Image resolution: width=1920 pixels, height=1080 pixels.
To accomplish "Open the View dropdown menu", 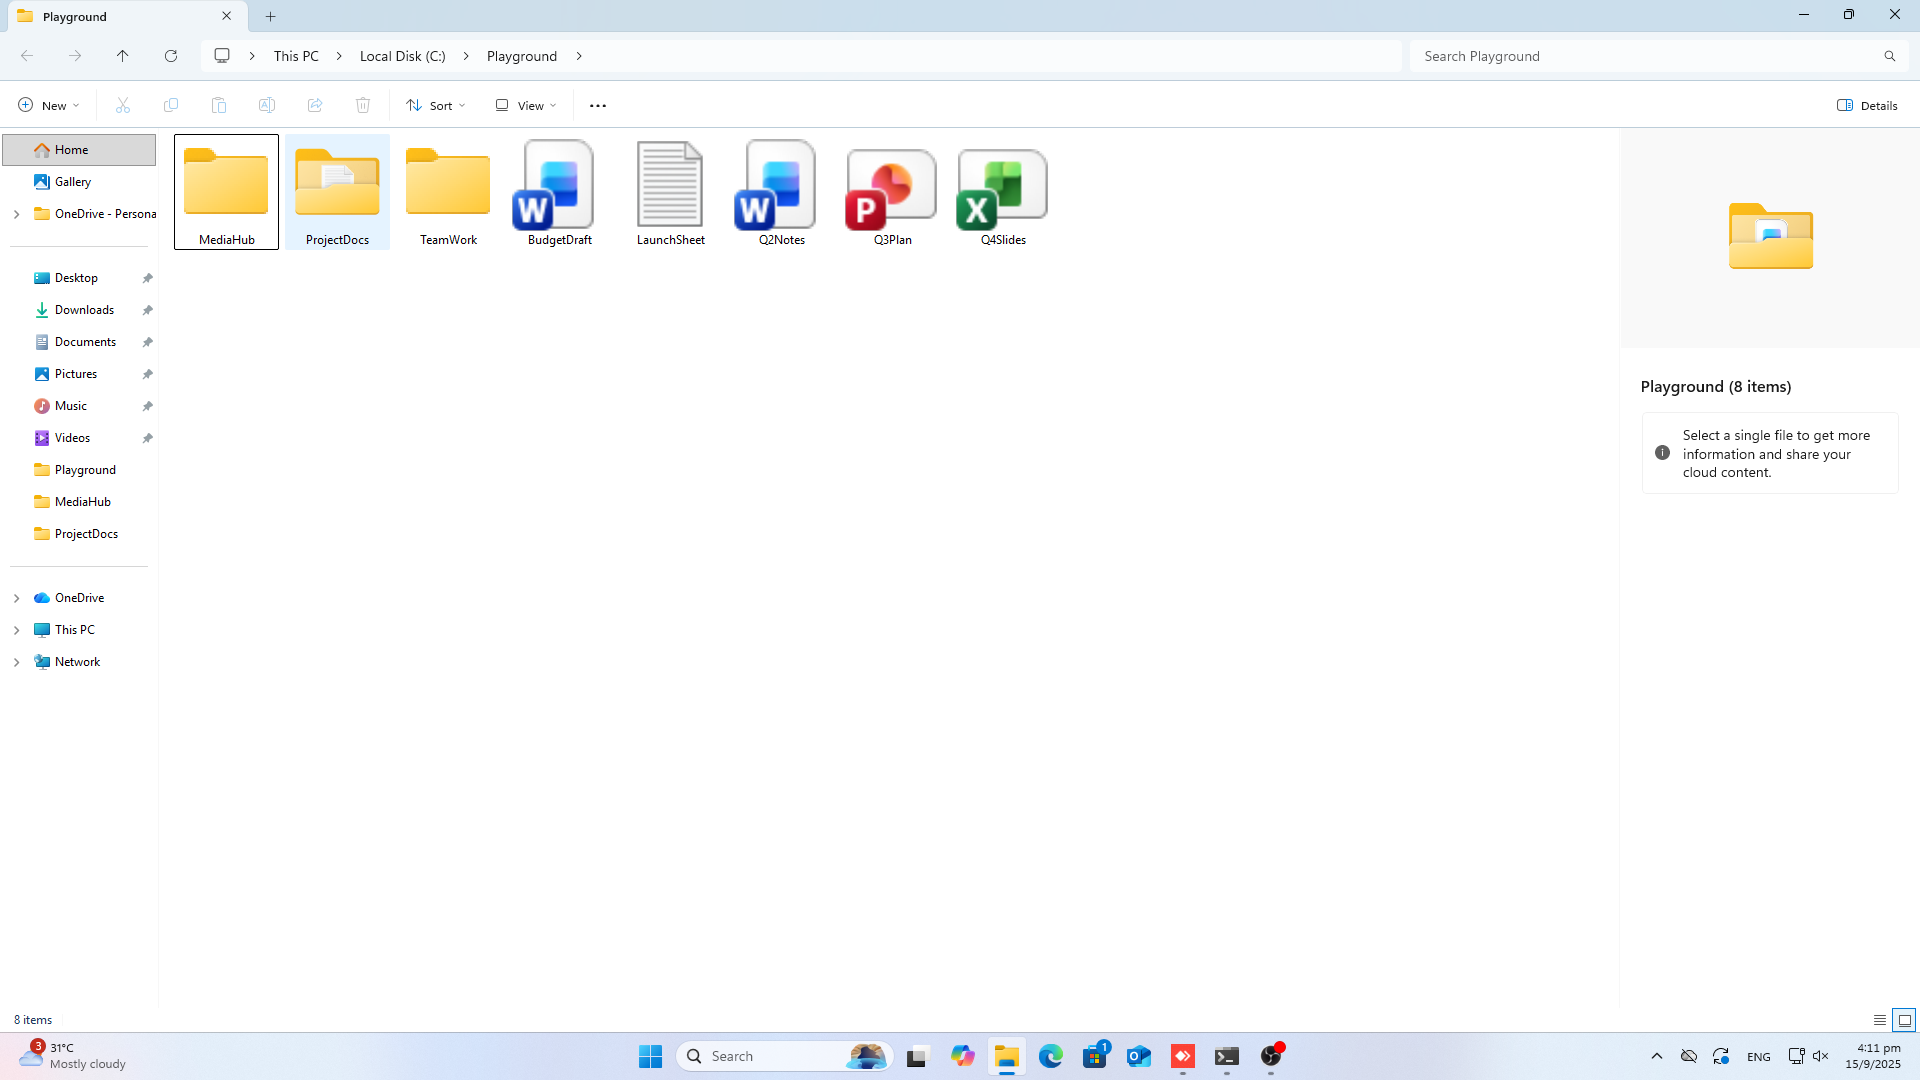I will (x=526, y=105).
